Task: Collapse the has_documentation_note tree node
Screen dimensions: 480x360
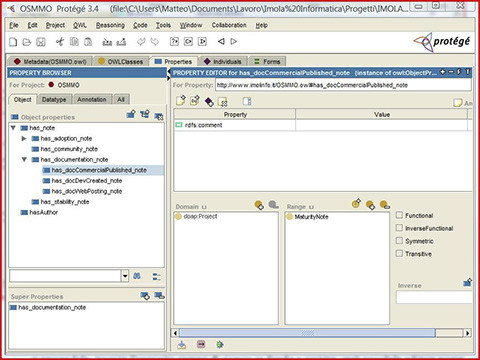Action: pos(24,159)
